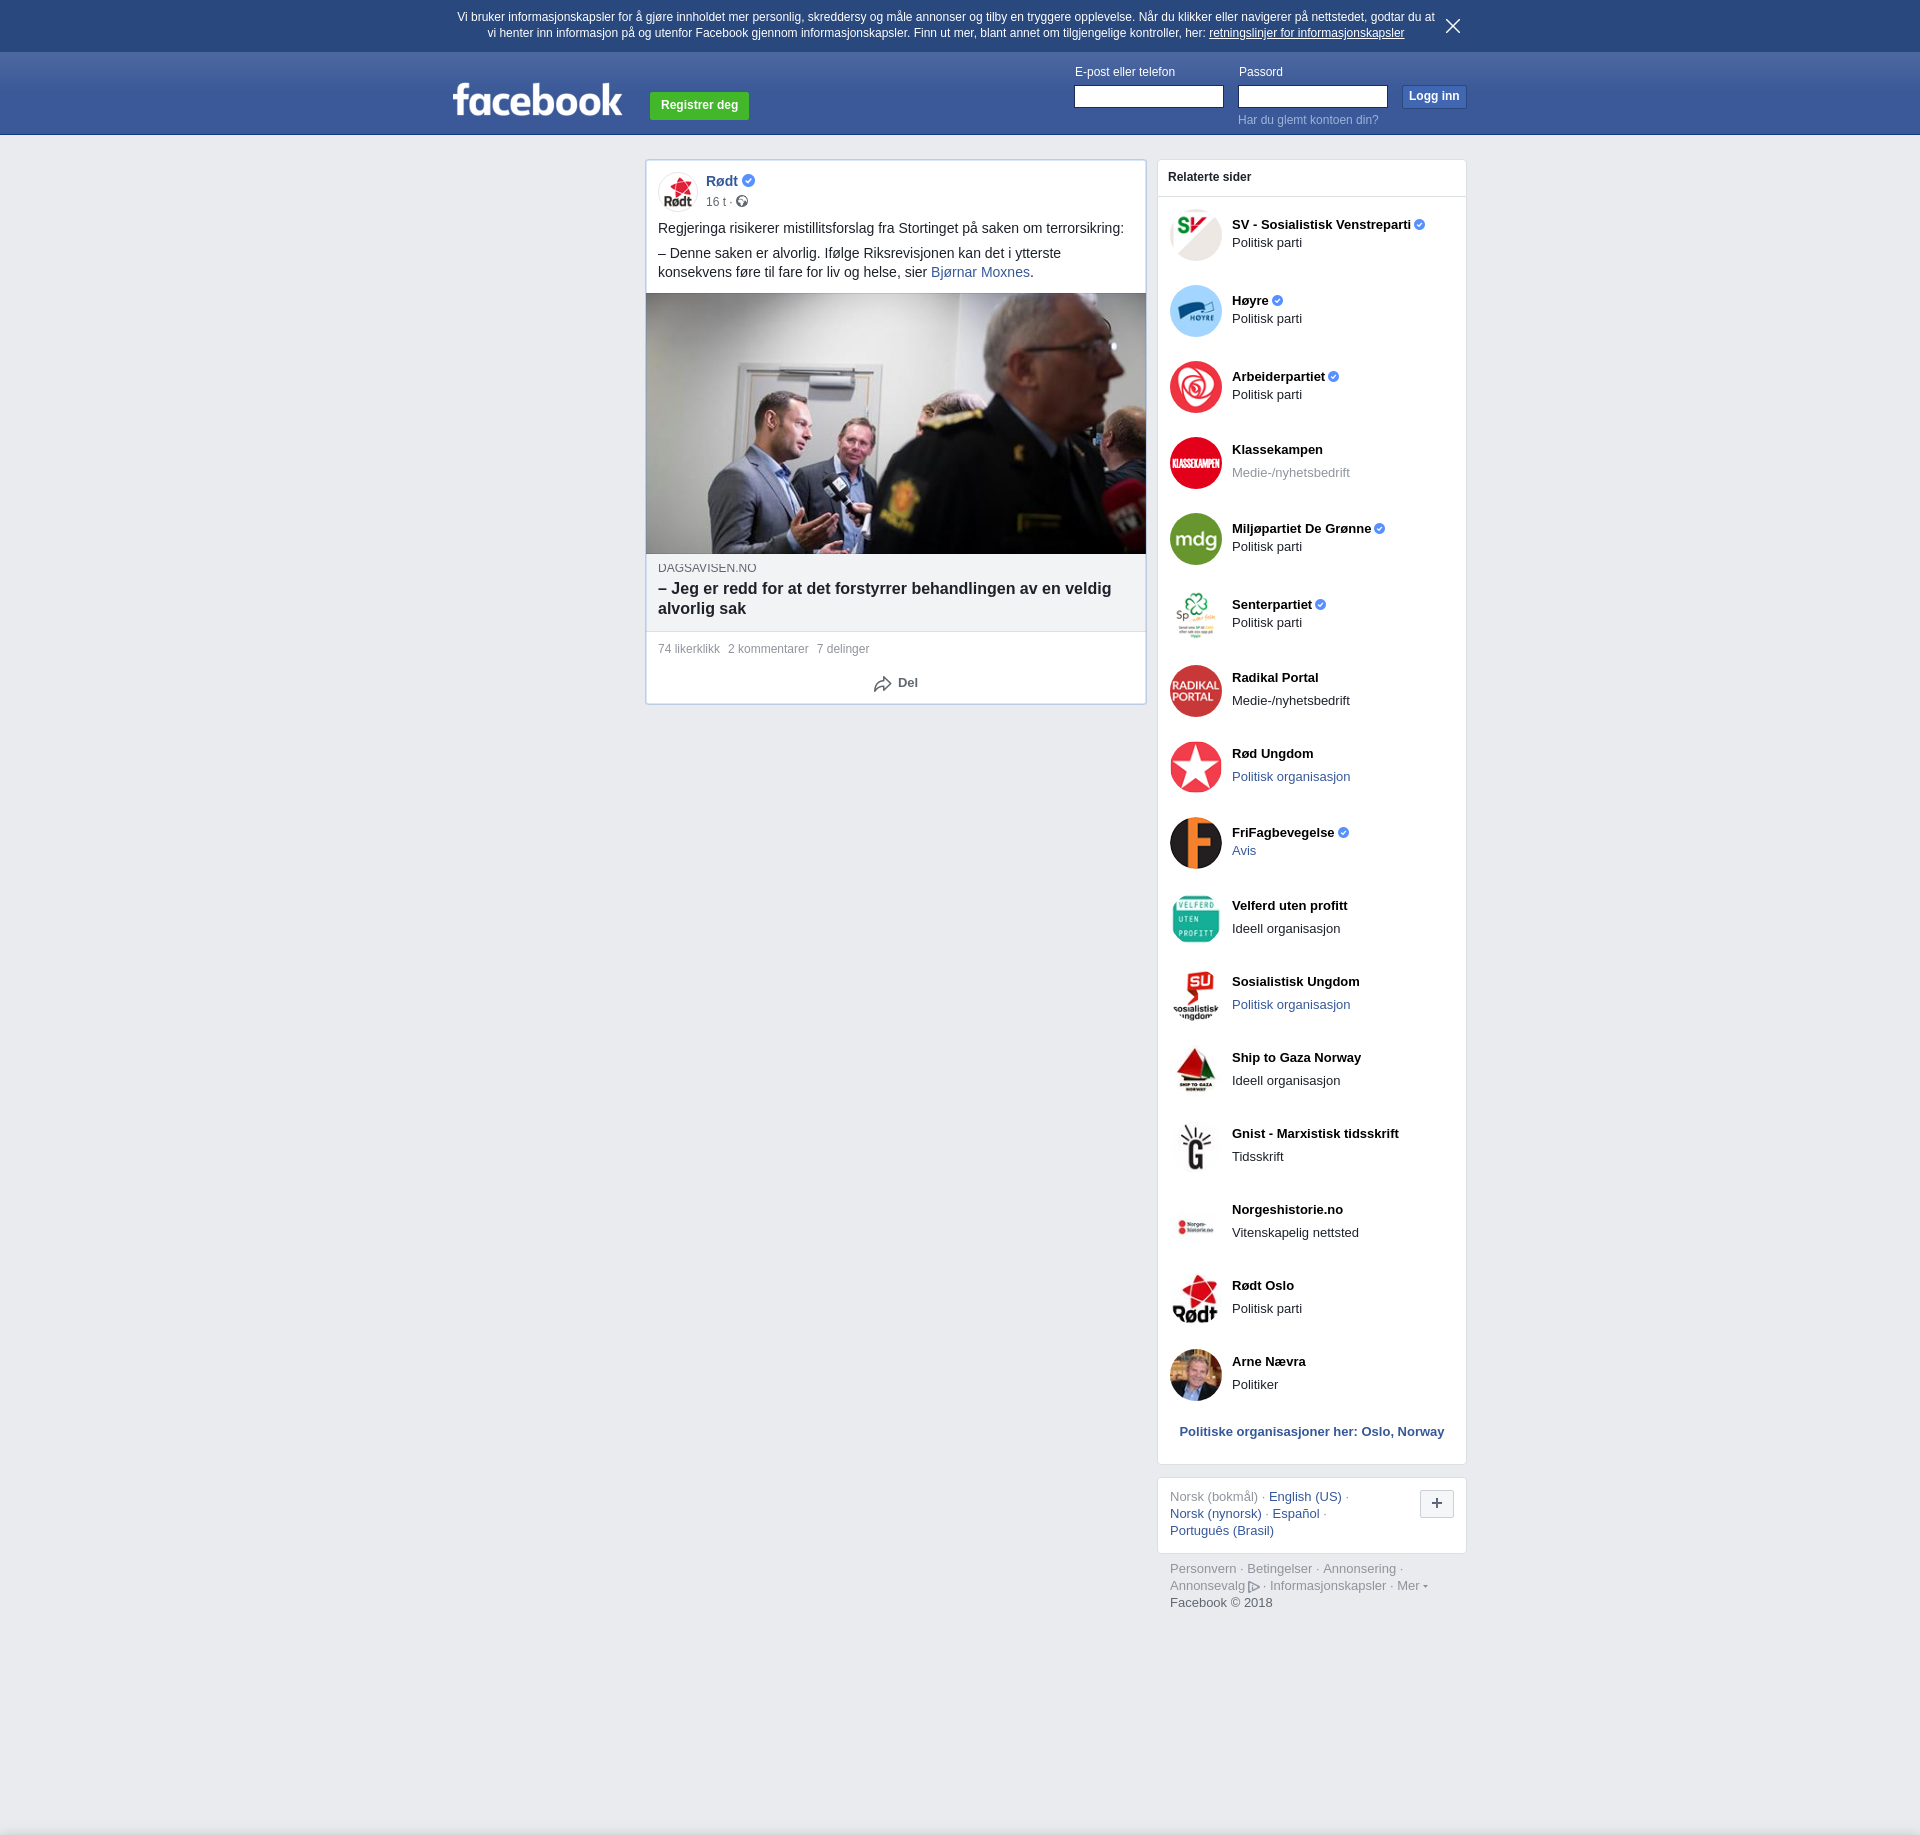The height and width of the screenshot is (1835, 1920).
Task: Open the 16 t timestamp link
Action: (x=716, y=202)
